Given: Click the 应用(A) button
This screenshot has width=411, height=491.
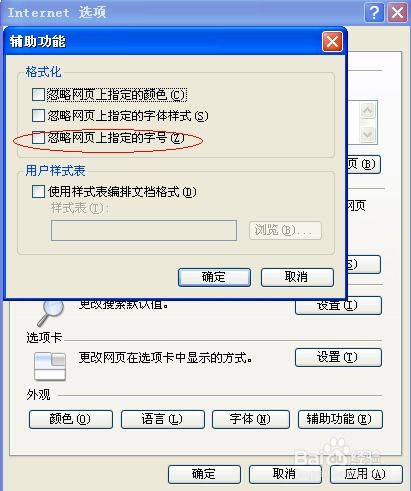Looking at the screenshot, I should pyautogui.click(x=366, y=474).
